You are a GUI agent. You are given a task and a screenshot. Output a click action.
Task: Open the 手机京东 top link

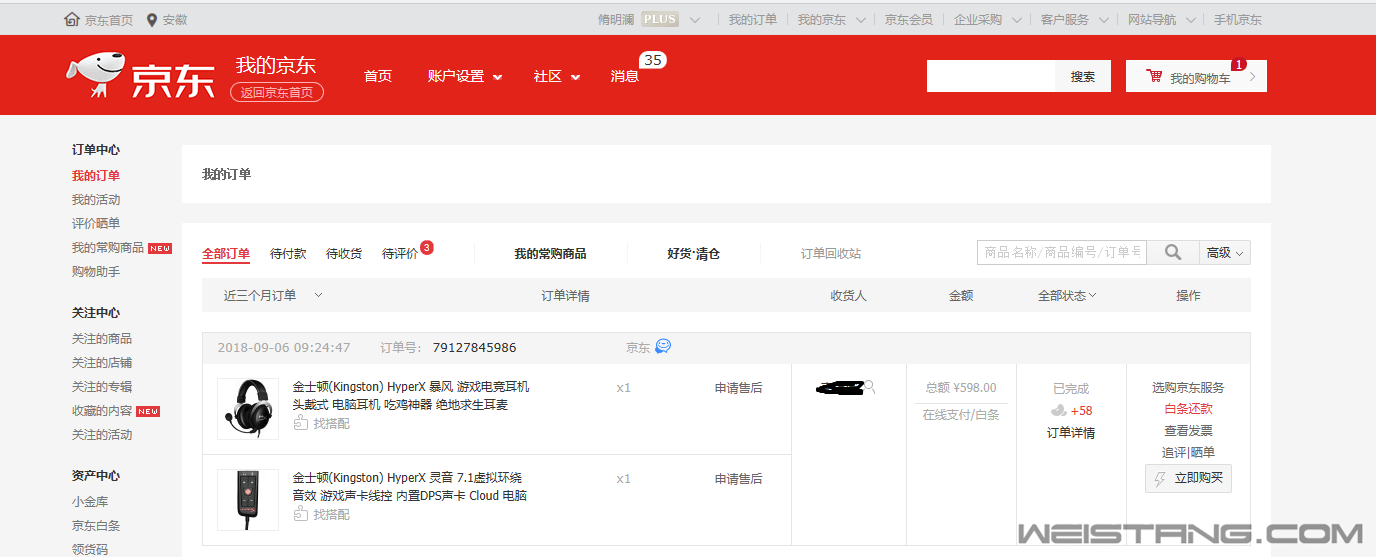[x=1238, y=19]
